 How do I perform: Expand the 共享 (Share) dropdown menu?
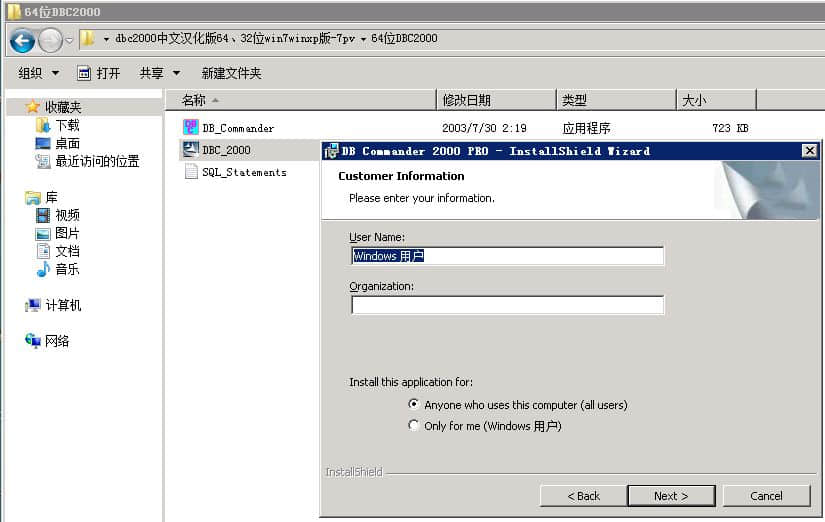(160, 73)
